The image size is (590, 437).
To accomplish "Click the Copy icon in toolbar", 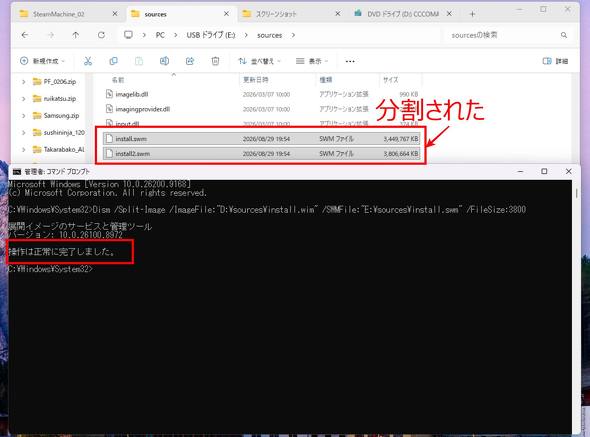I will coord(113,61).
